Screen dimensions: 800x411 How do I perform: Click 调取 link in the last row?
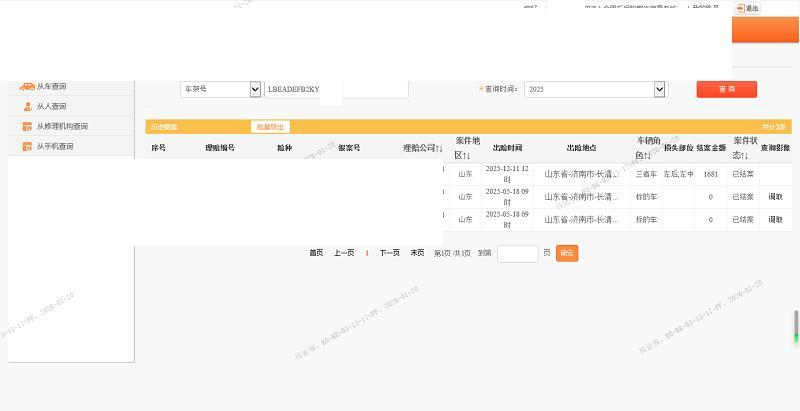coord(775,219)
